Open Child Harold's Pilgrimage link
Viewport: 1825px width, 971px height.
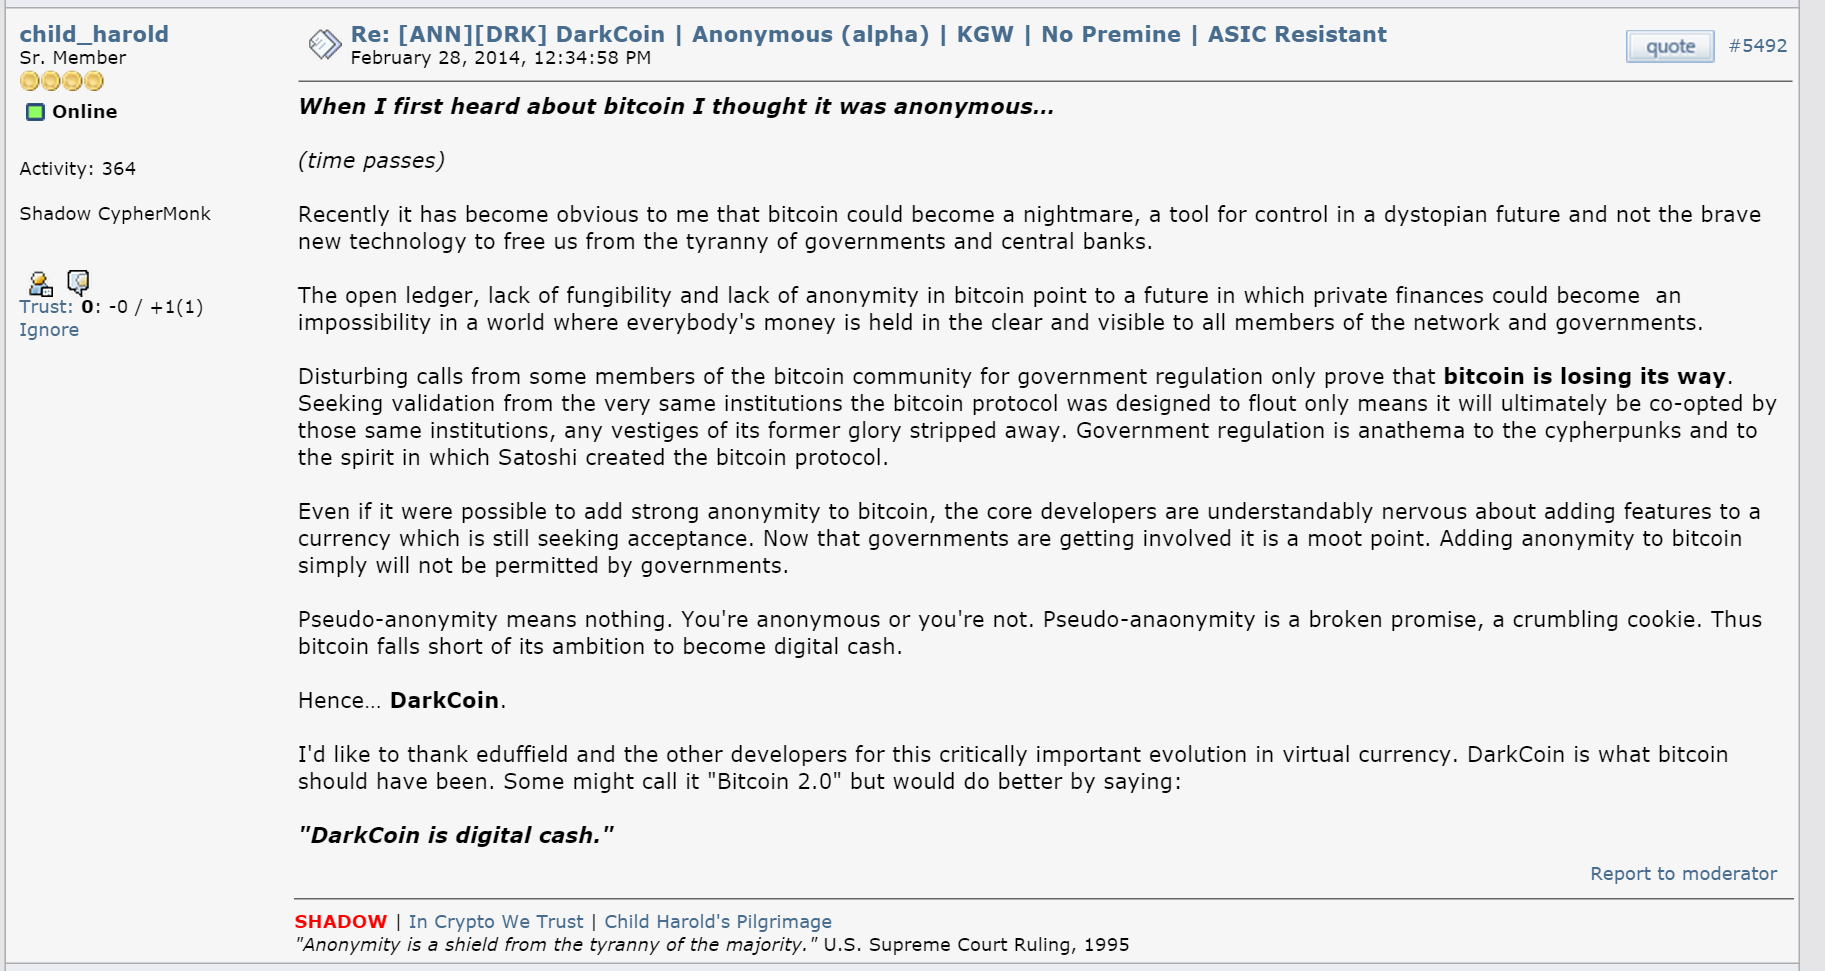click(x=718, y=922)
